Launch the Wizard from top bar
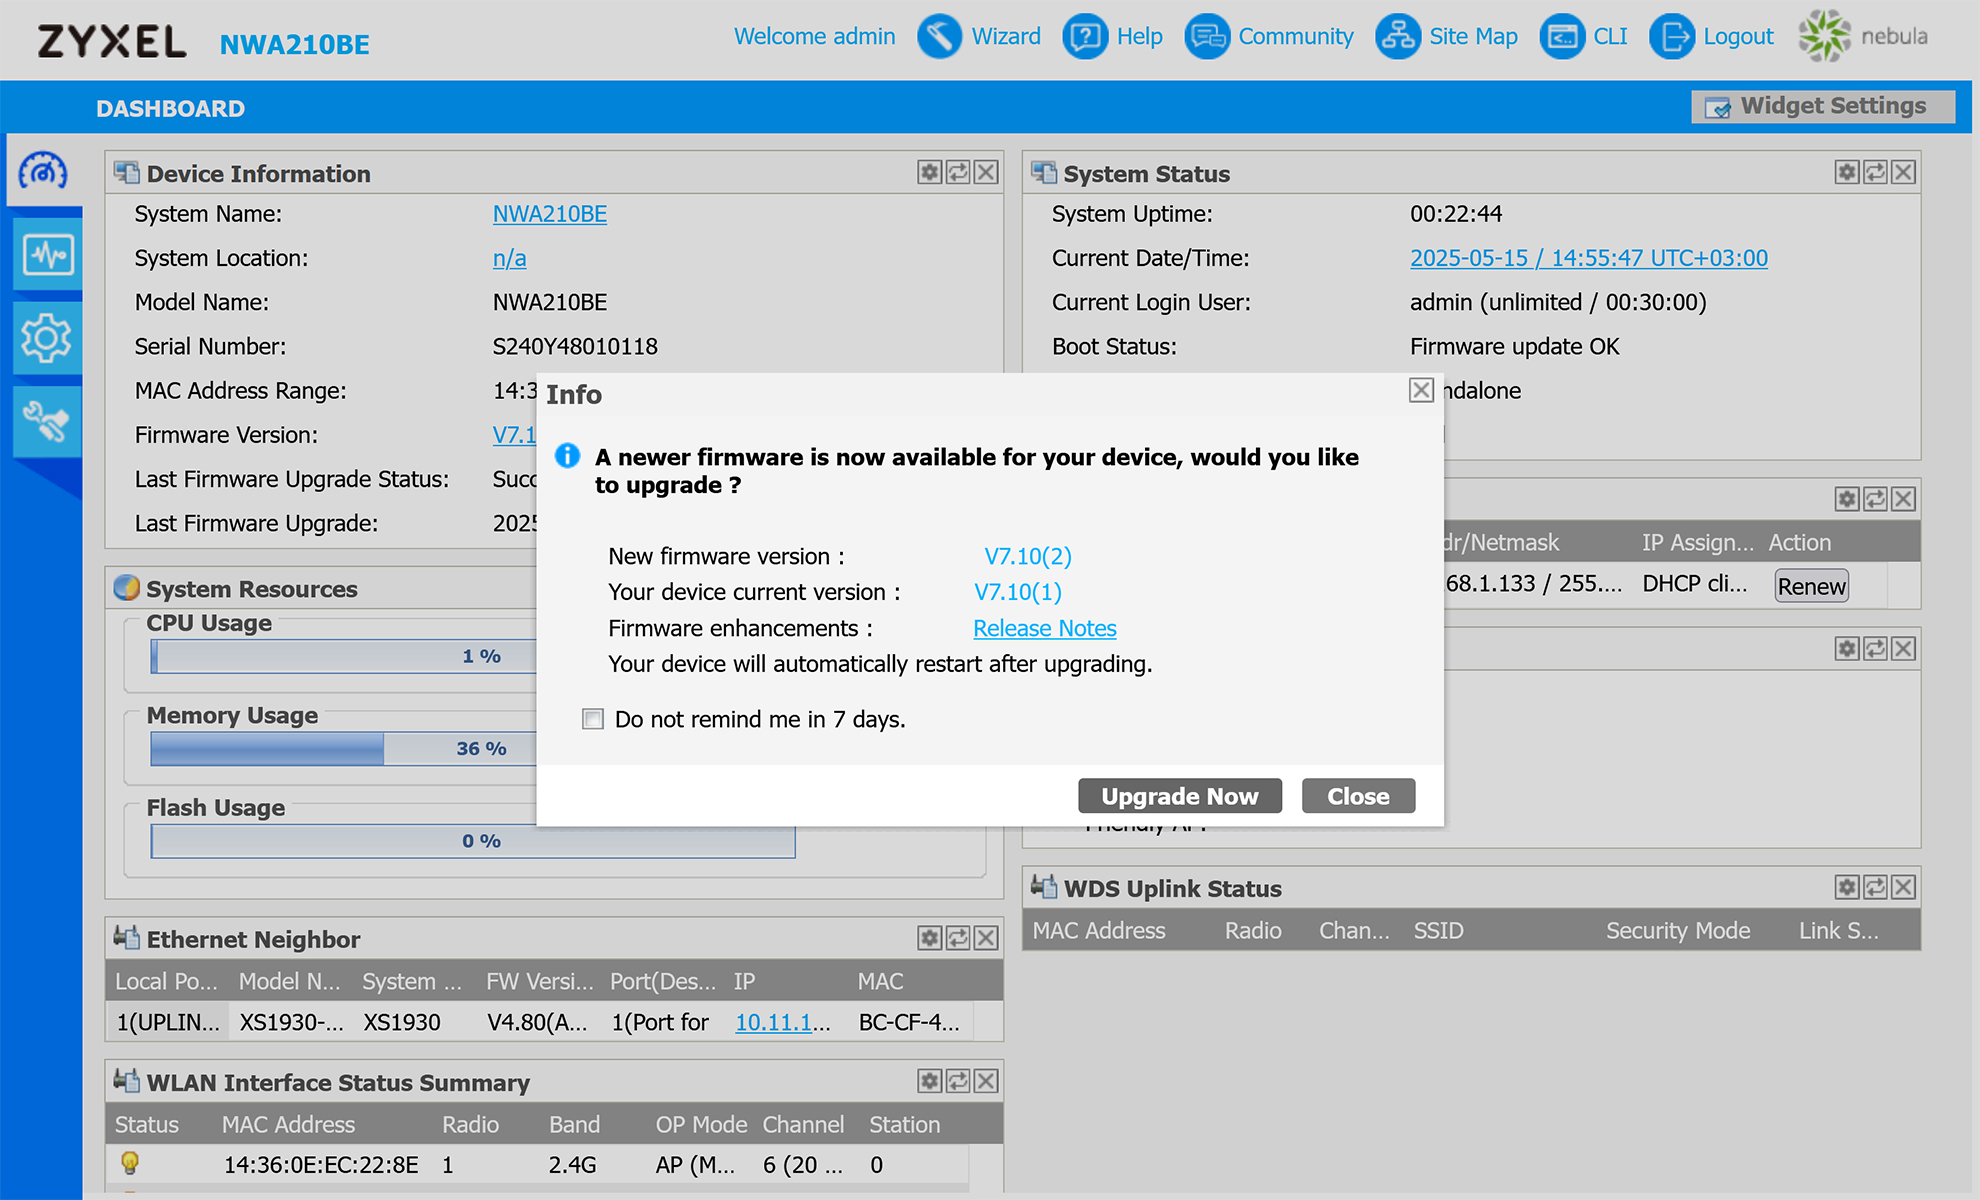This screenshot has height=1200, width=1980. (979, 37)
